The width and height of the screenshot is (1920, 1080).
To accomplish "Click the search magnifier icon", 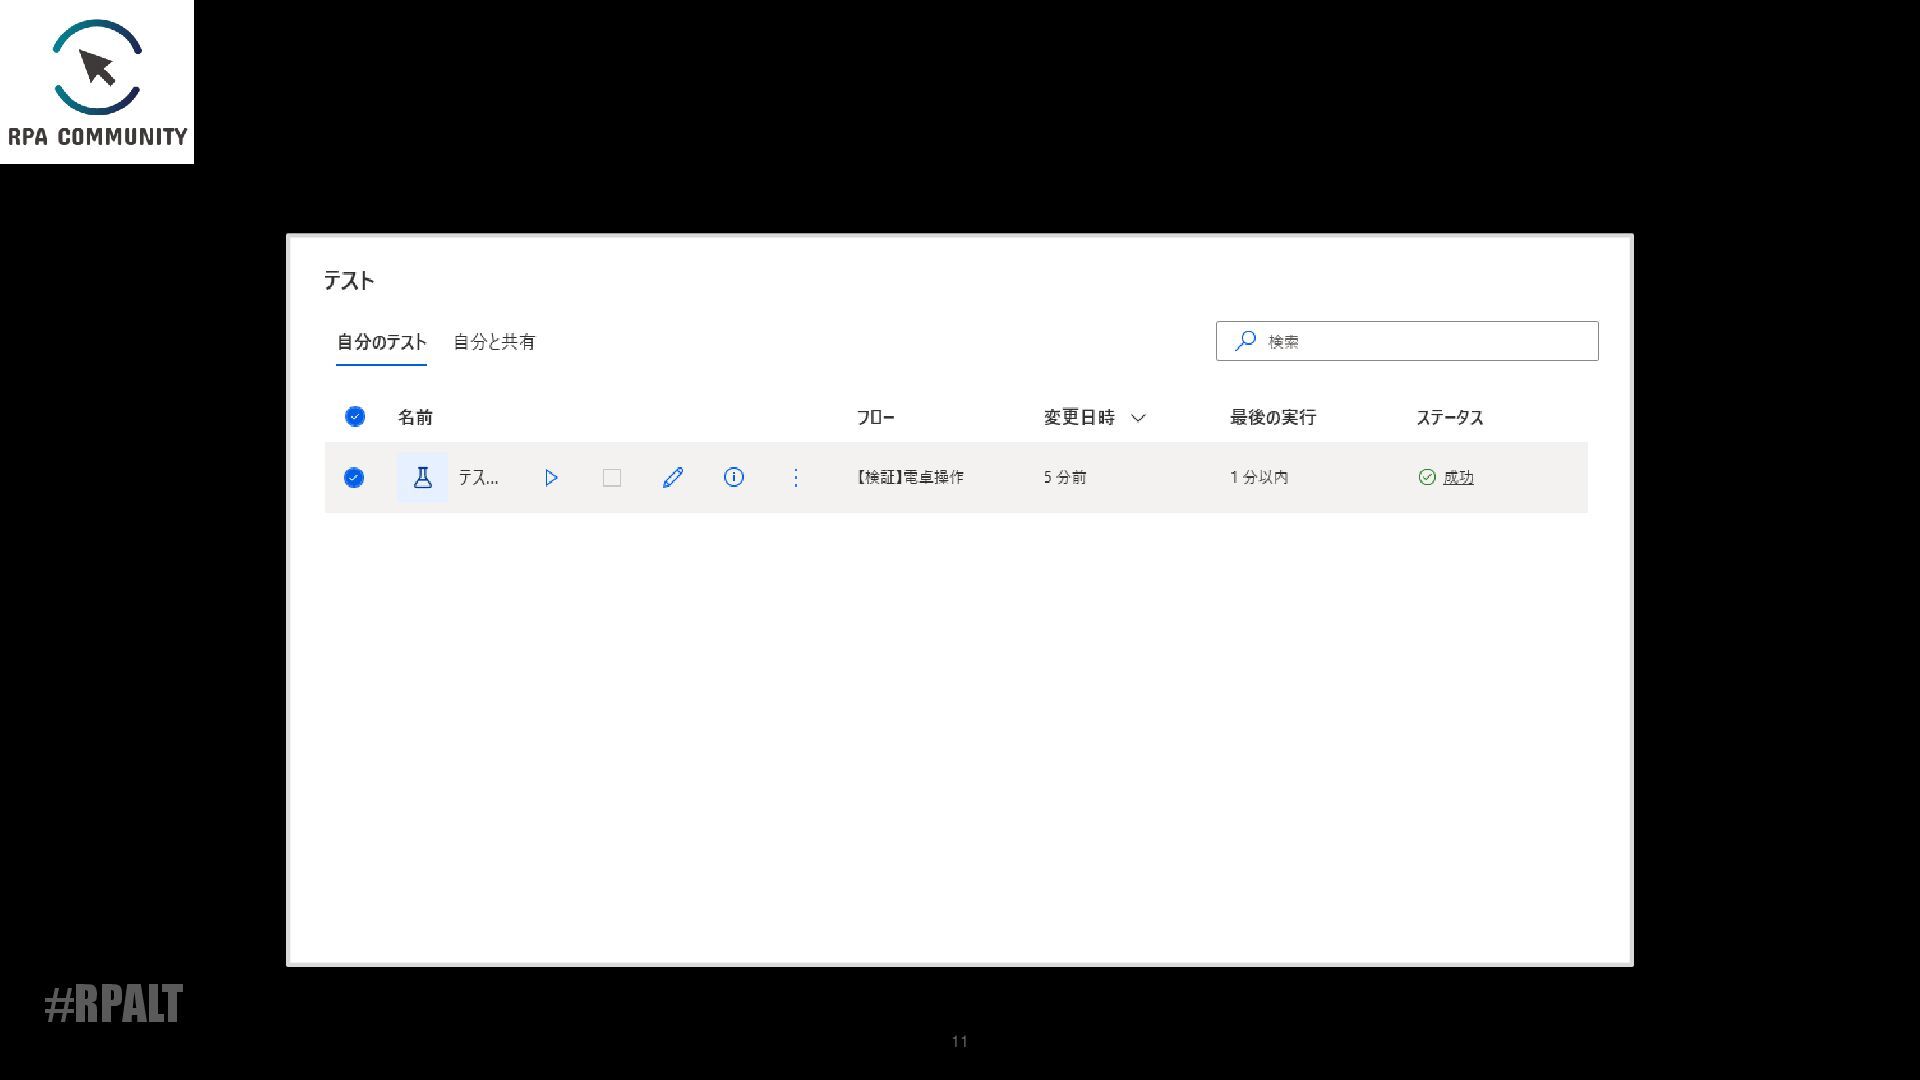I will click(x=1245, y=341).
